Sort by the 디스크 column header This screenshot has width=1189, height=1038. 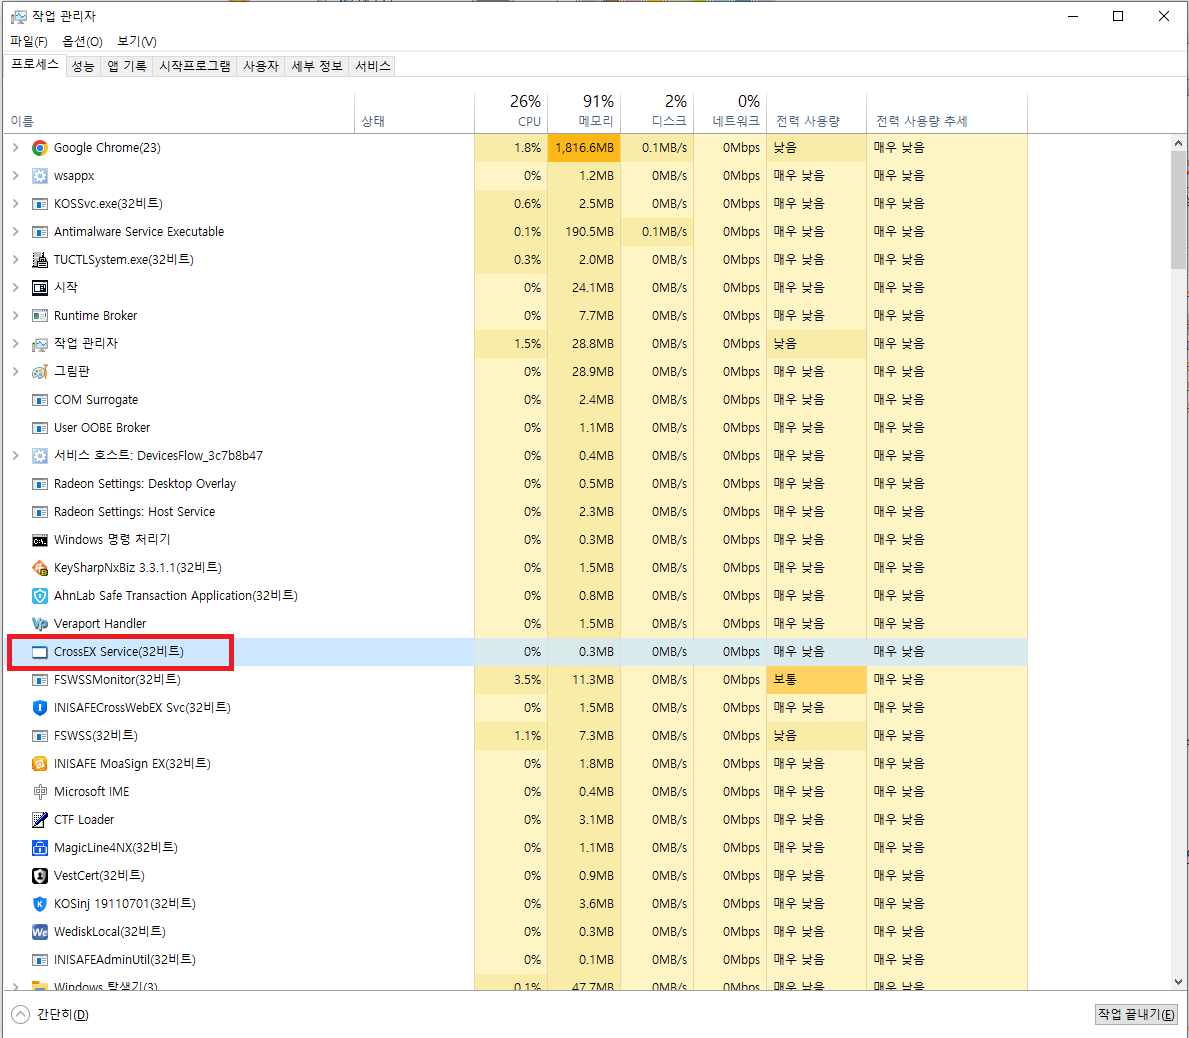coord(657,112)
